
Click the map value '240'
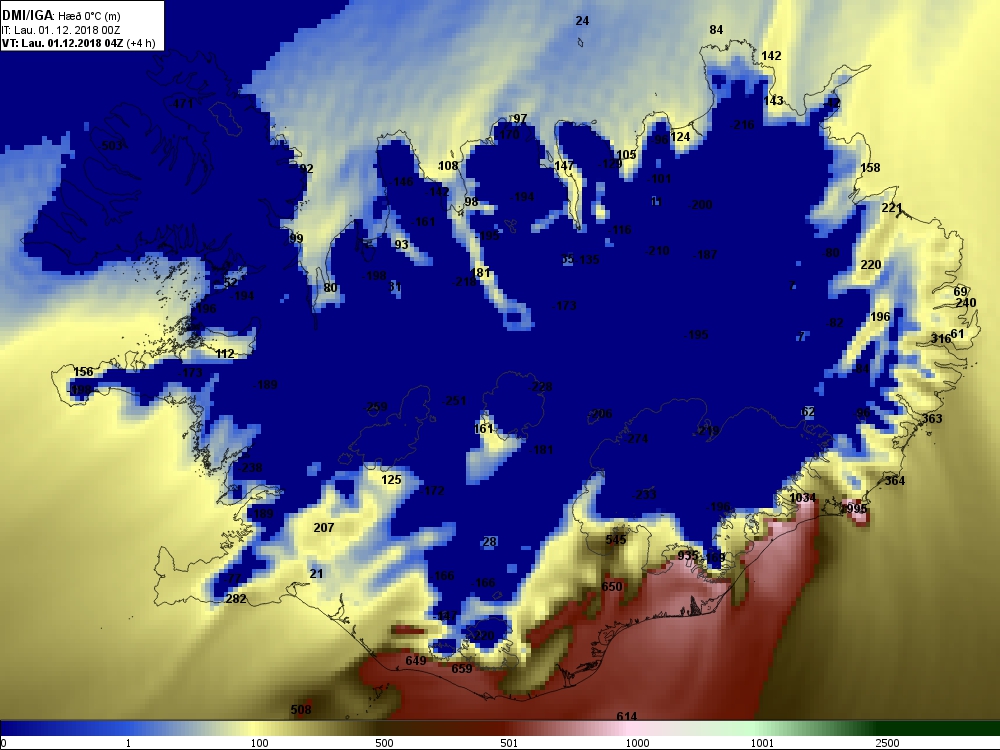[x=966, y=303]
